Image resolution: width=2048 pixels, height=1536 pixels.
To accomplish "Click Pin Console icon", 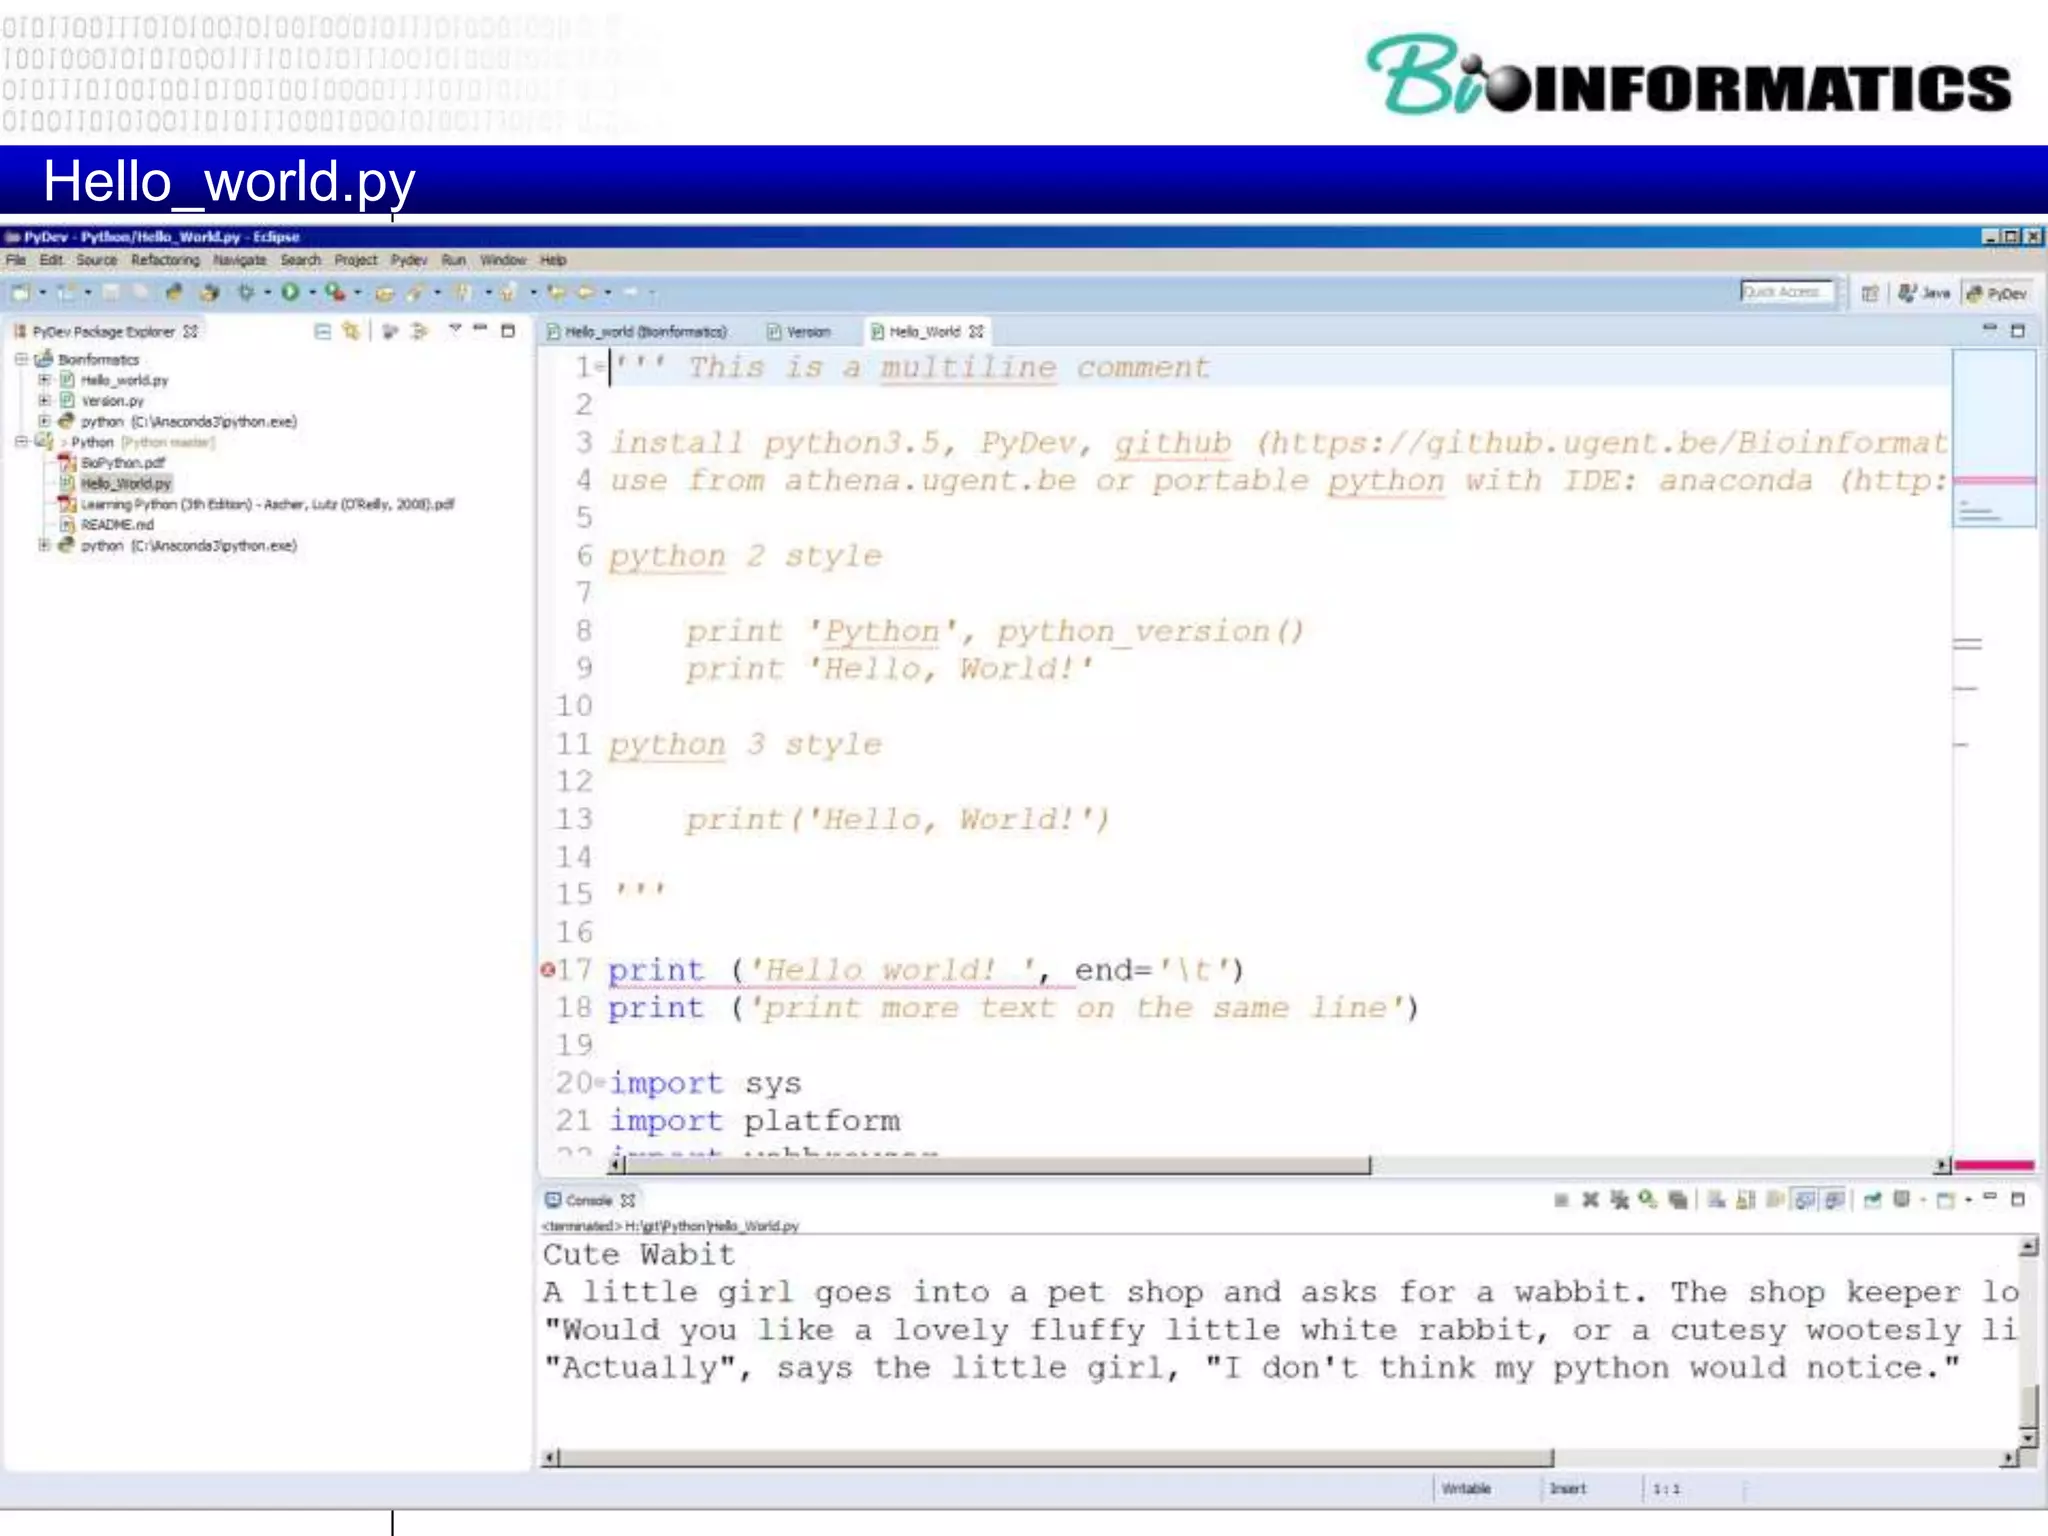I will tap(1873, 1200).
